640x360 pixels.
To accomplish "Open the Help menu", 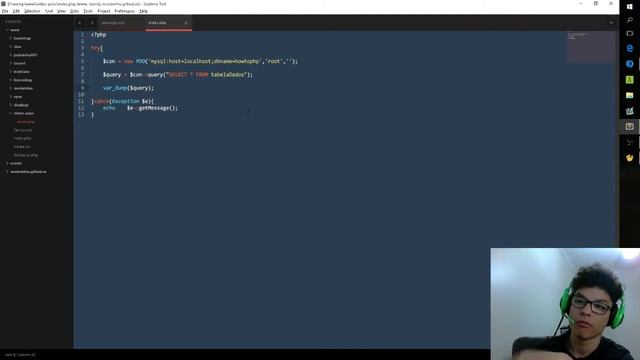I will point(143,11).
